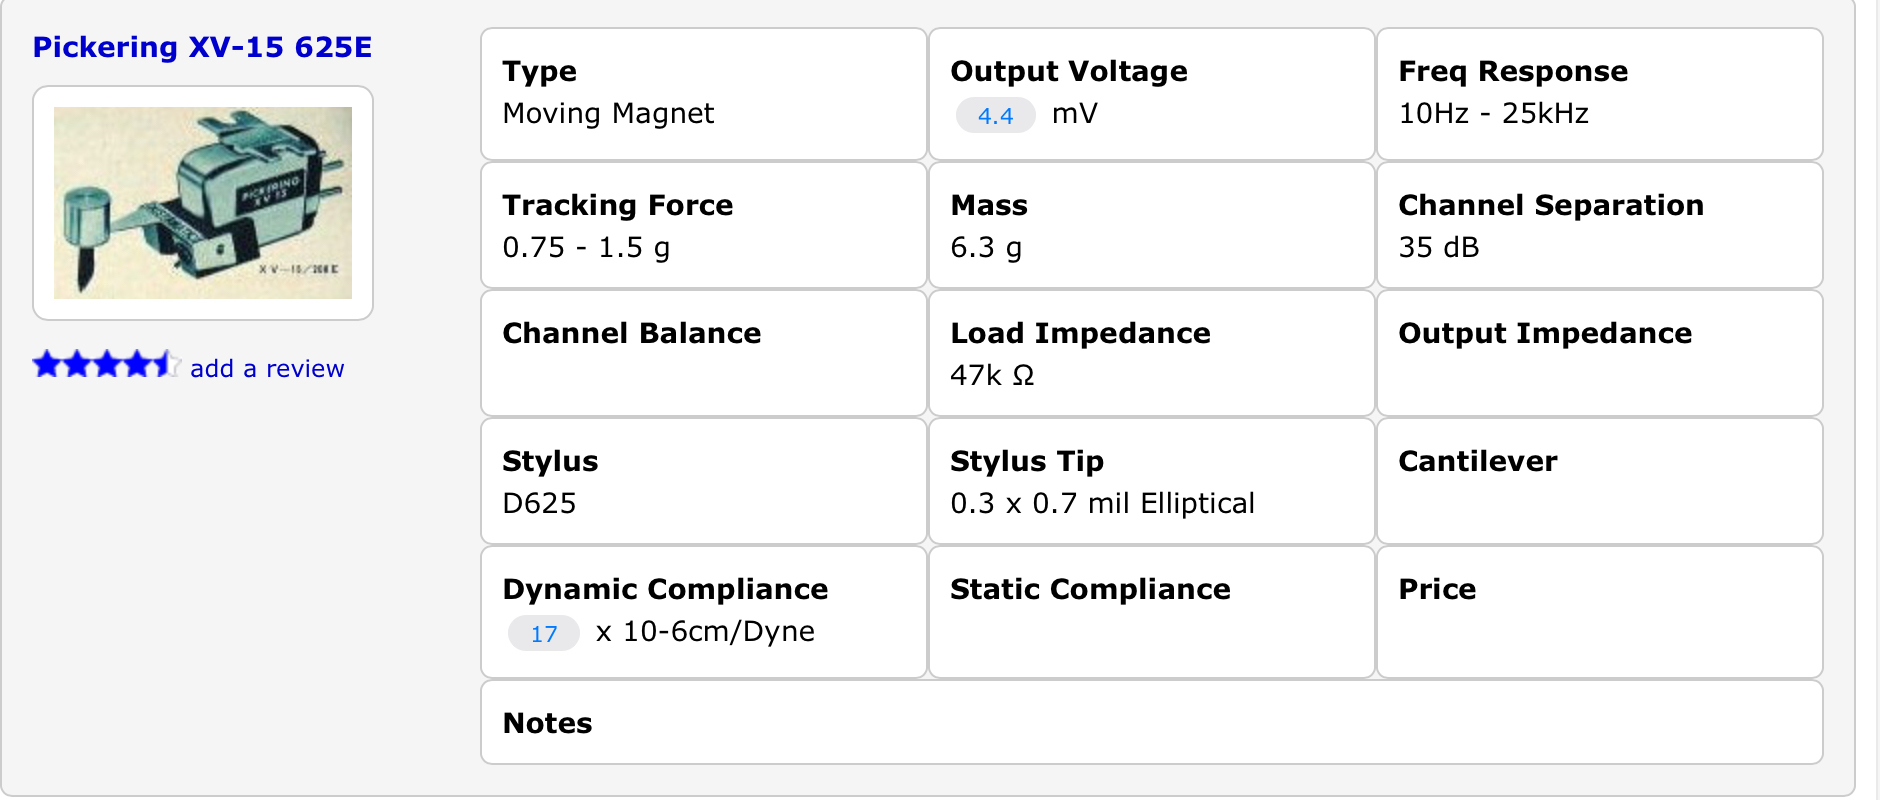Click the fifth half-filled rating star
Viewport: 1880px width, 800px height.
(x=166, y=365)
